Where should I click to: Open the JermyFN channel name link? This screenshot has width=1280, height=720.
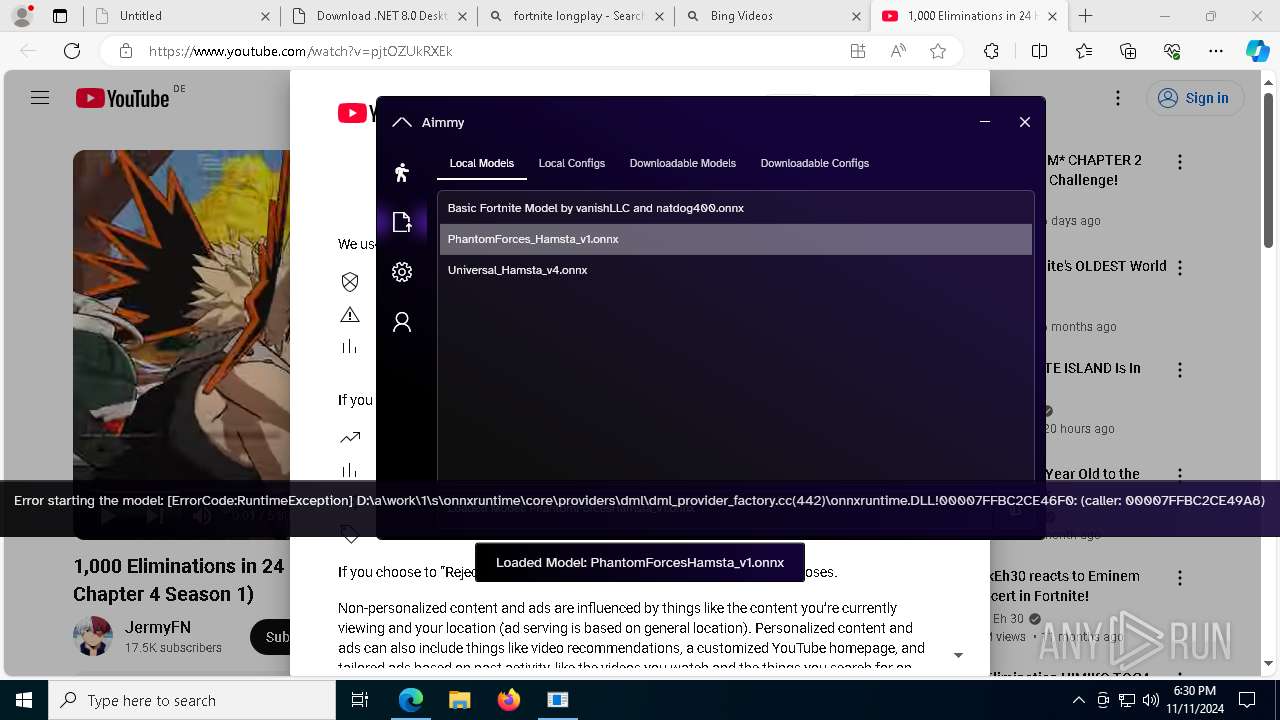coord(158,628)
